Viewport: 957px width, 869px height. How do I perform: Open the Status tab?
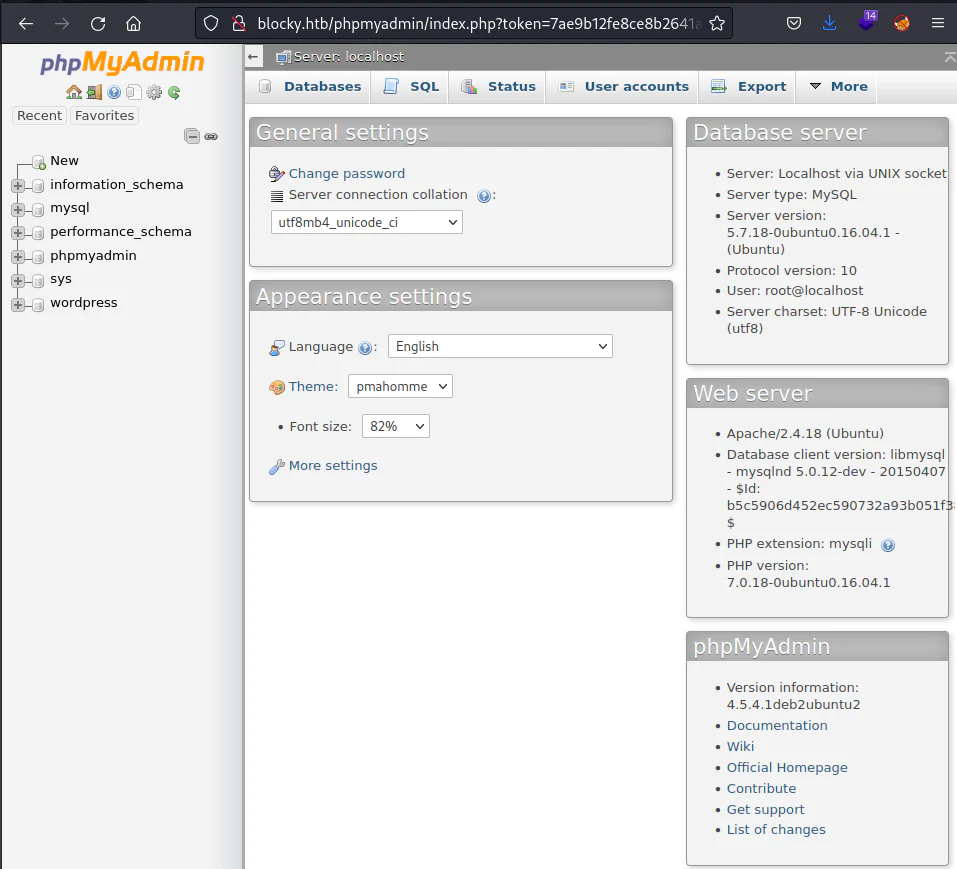pyautogui.click(x=498, y=87)
